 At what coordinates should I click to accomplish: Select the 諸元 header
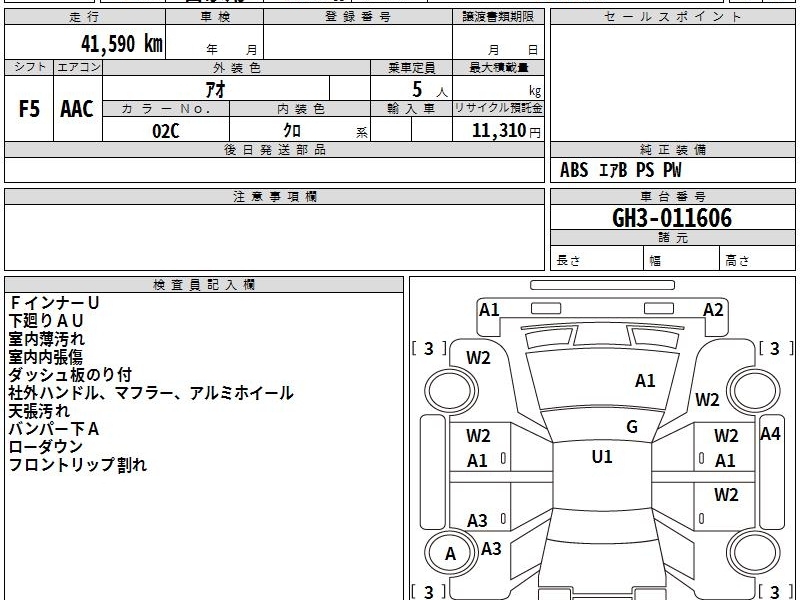[672, 238]
